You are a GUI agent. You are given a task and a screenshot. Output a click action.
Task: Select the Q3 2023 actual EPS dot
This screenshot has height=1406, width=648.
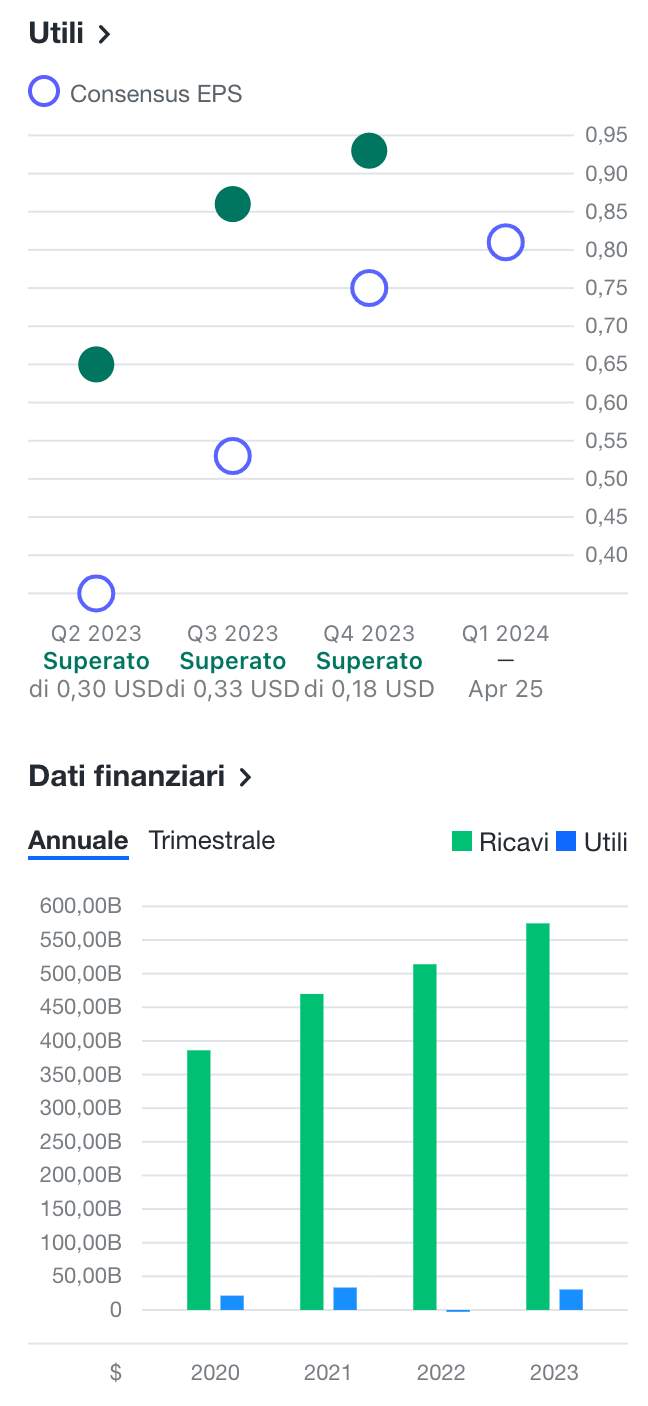tap(231, 205)
